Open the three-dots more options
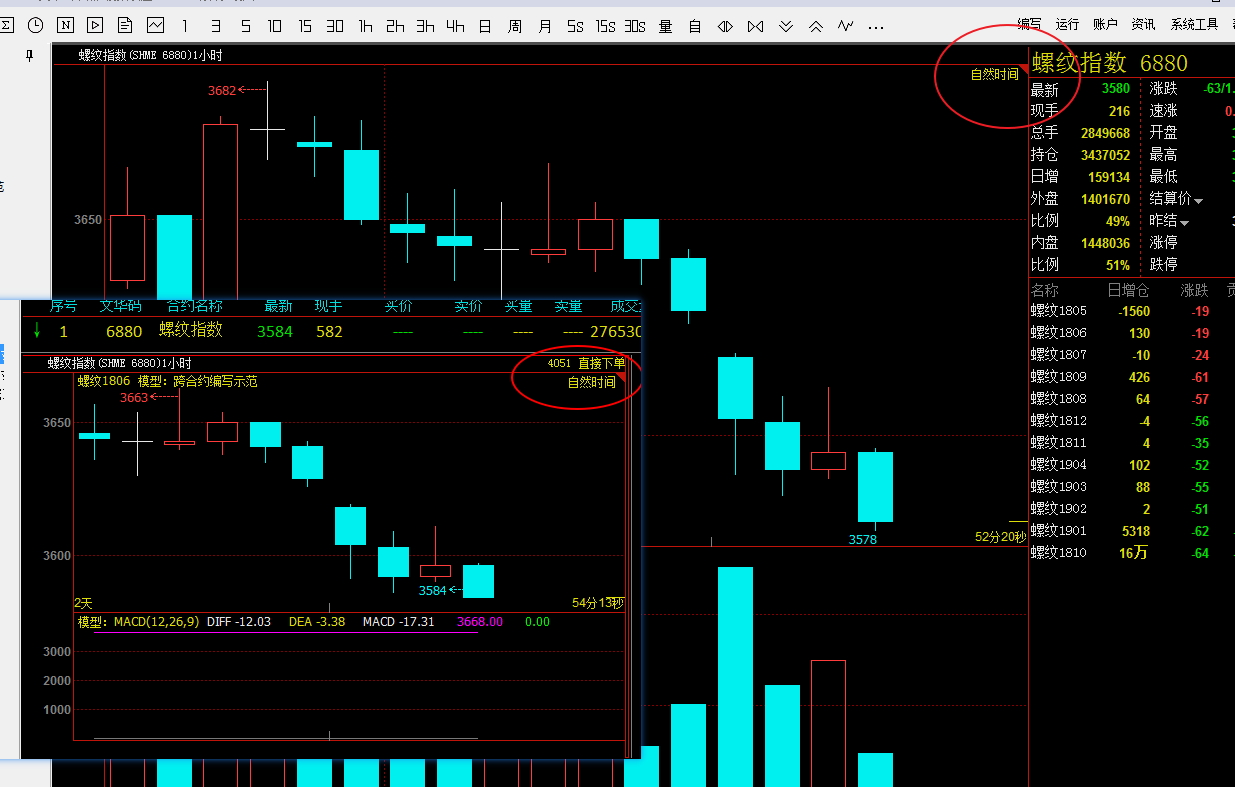This screenshot has width=1235, height=787. click(876, 26)
